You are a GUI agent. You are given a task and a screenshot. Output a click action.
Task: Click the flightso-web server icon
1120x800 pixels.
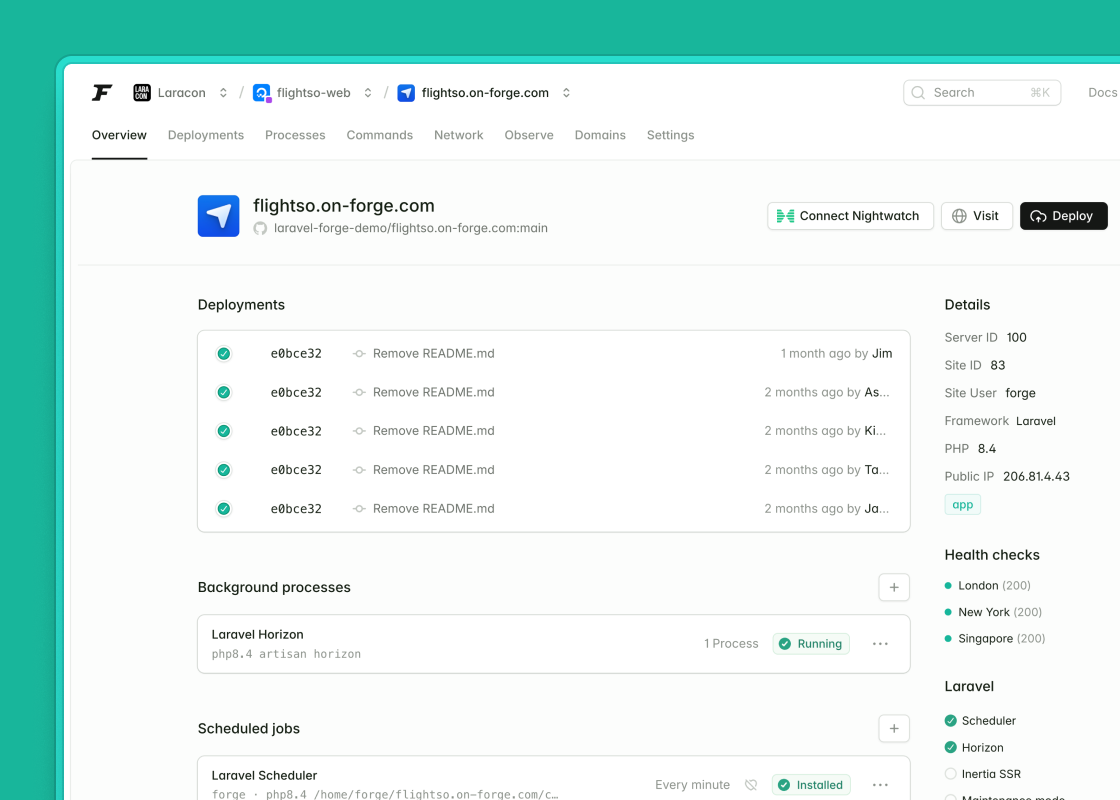click(262, 93)
